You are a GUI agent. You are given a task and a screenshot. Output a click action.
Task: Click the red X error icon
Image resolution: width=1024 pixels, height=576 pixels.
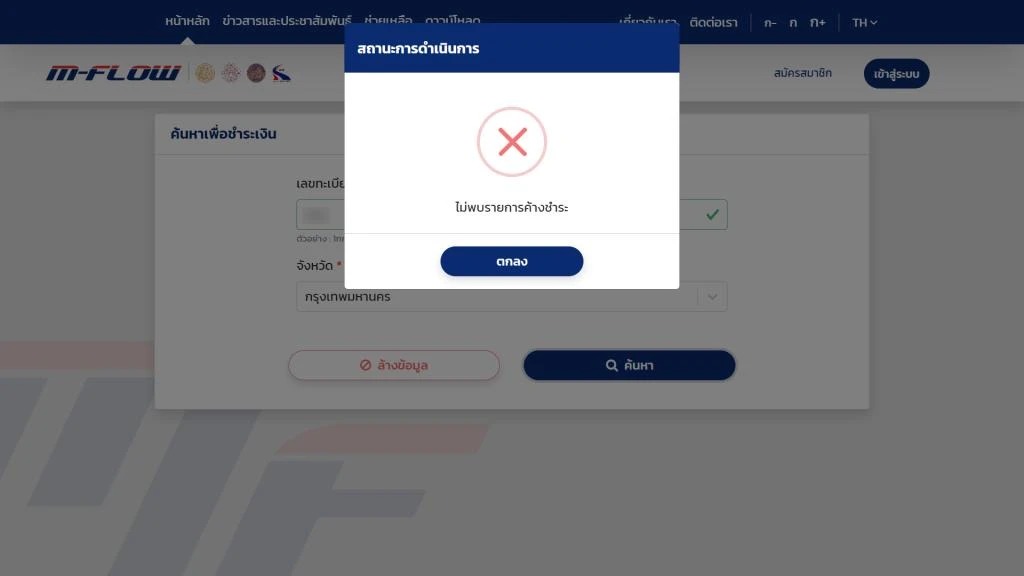click(512, 142)
